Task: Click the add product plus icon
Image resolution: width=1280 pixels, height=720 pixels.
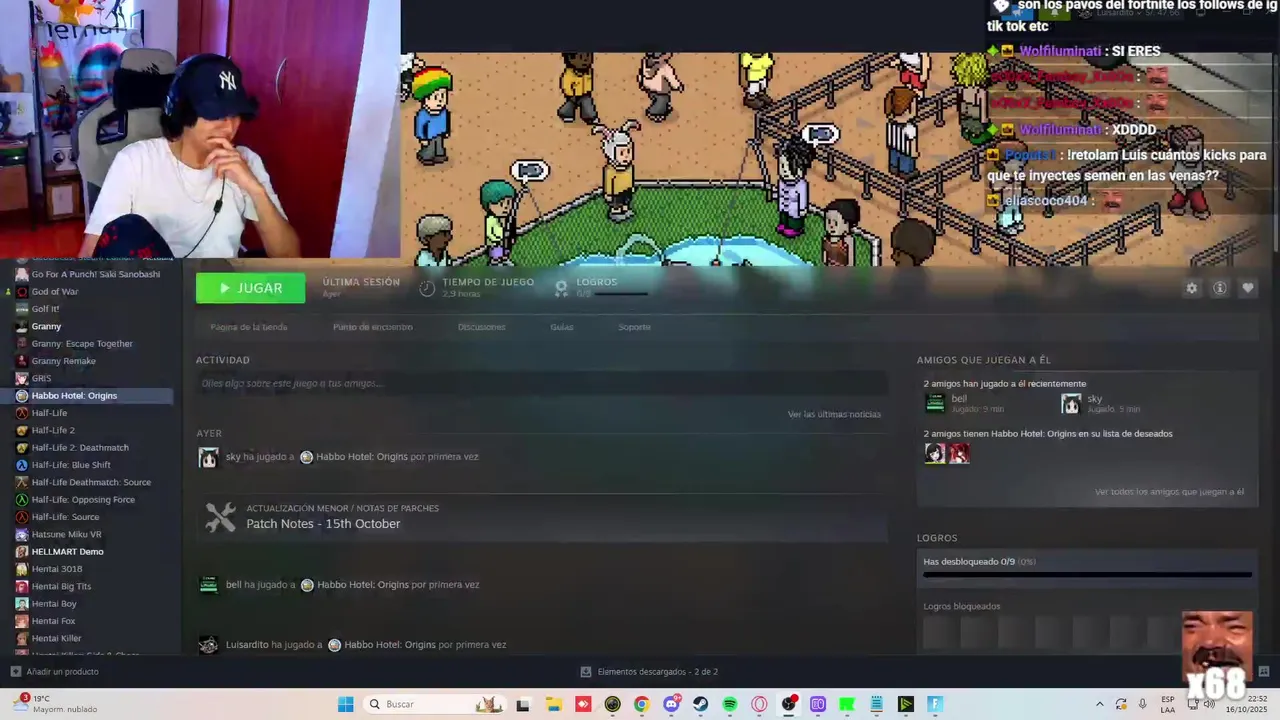Action: click(x=15, y=672)
